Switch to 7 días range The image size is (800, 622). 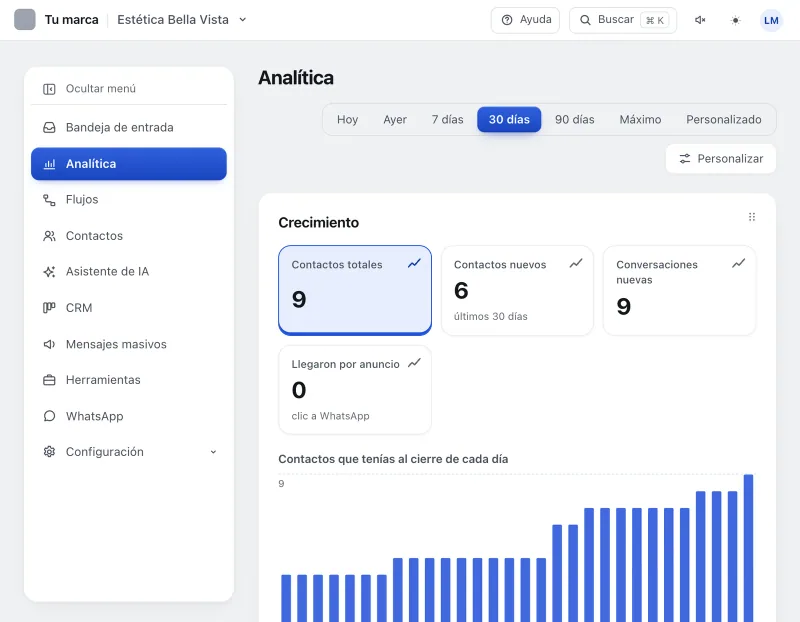pyautogui.click(x=447, y=119)
